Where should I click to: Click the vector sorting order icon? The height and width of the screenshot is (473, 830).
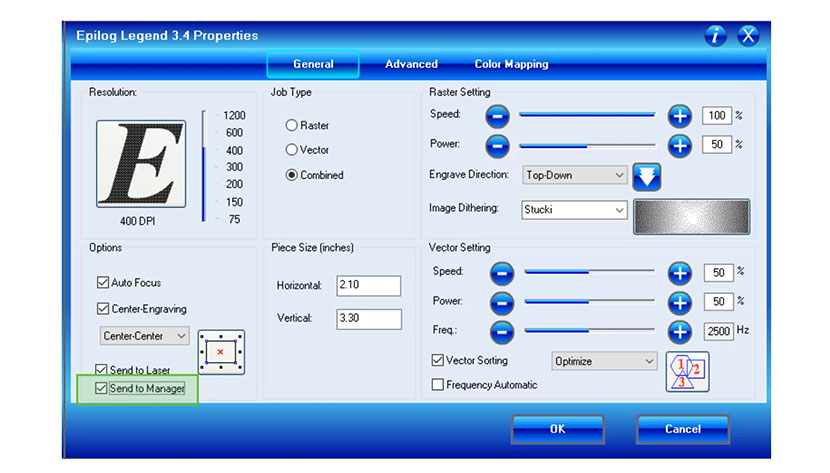[687, 371]
